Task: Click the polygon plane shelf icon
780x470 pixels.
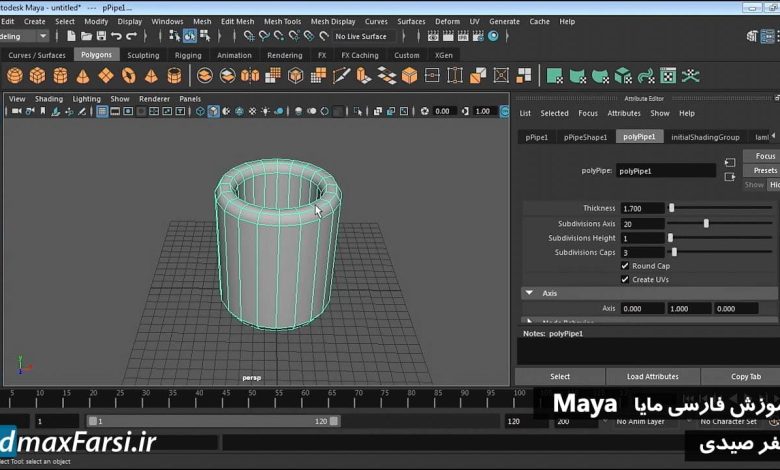Action: (106, 75)
